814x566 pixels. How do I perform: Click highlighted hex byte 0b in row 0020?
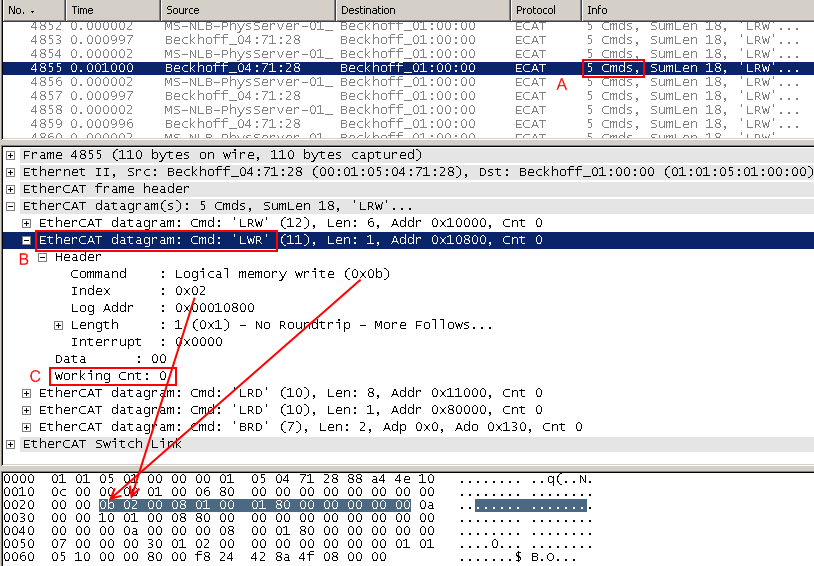107,505
